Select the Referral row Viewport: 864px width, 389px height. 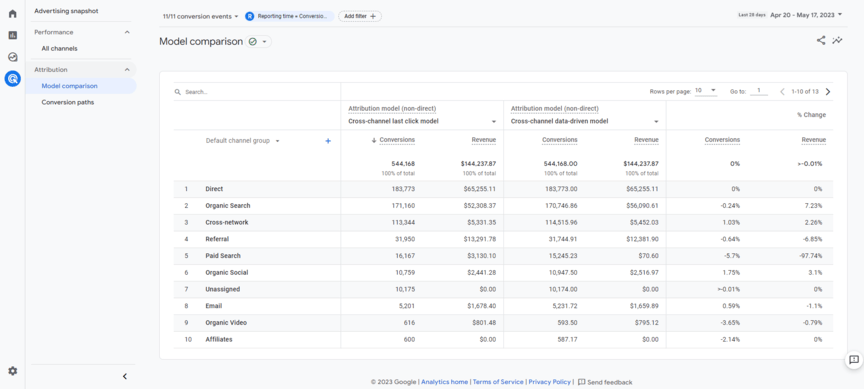[x=503, y=239]
